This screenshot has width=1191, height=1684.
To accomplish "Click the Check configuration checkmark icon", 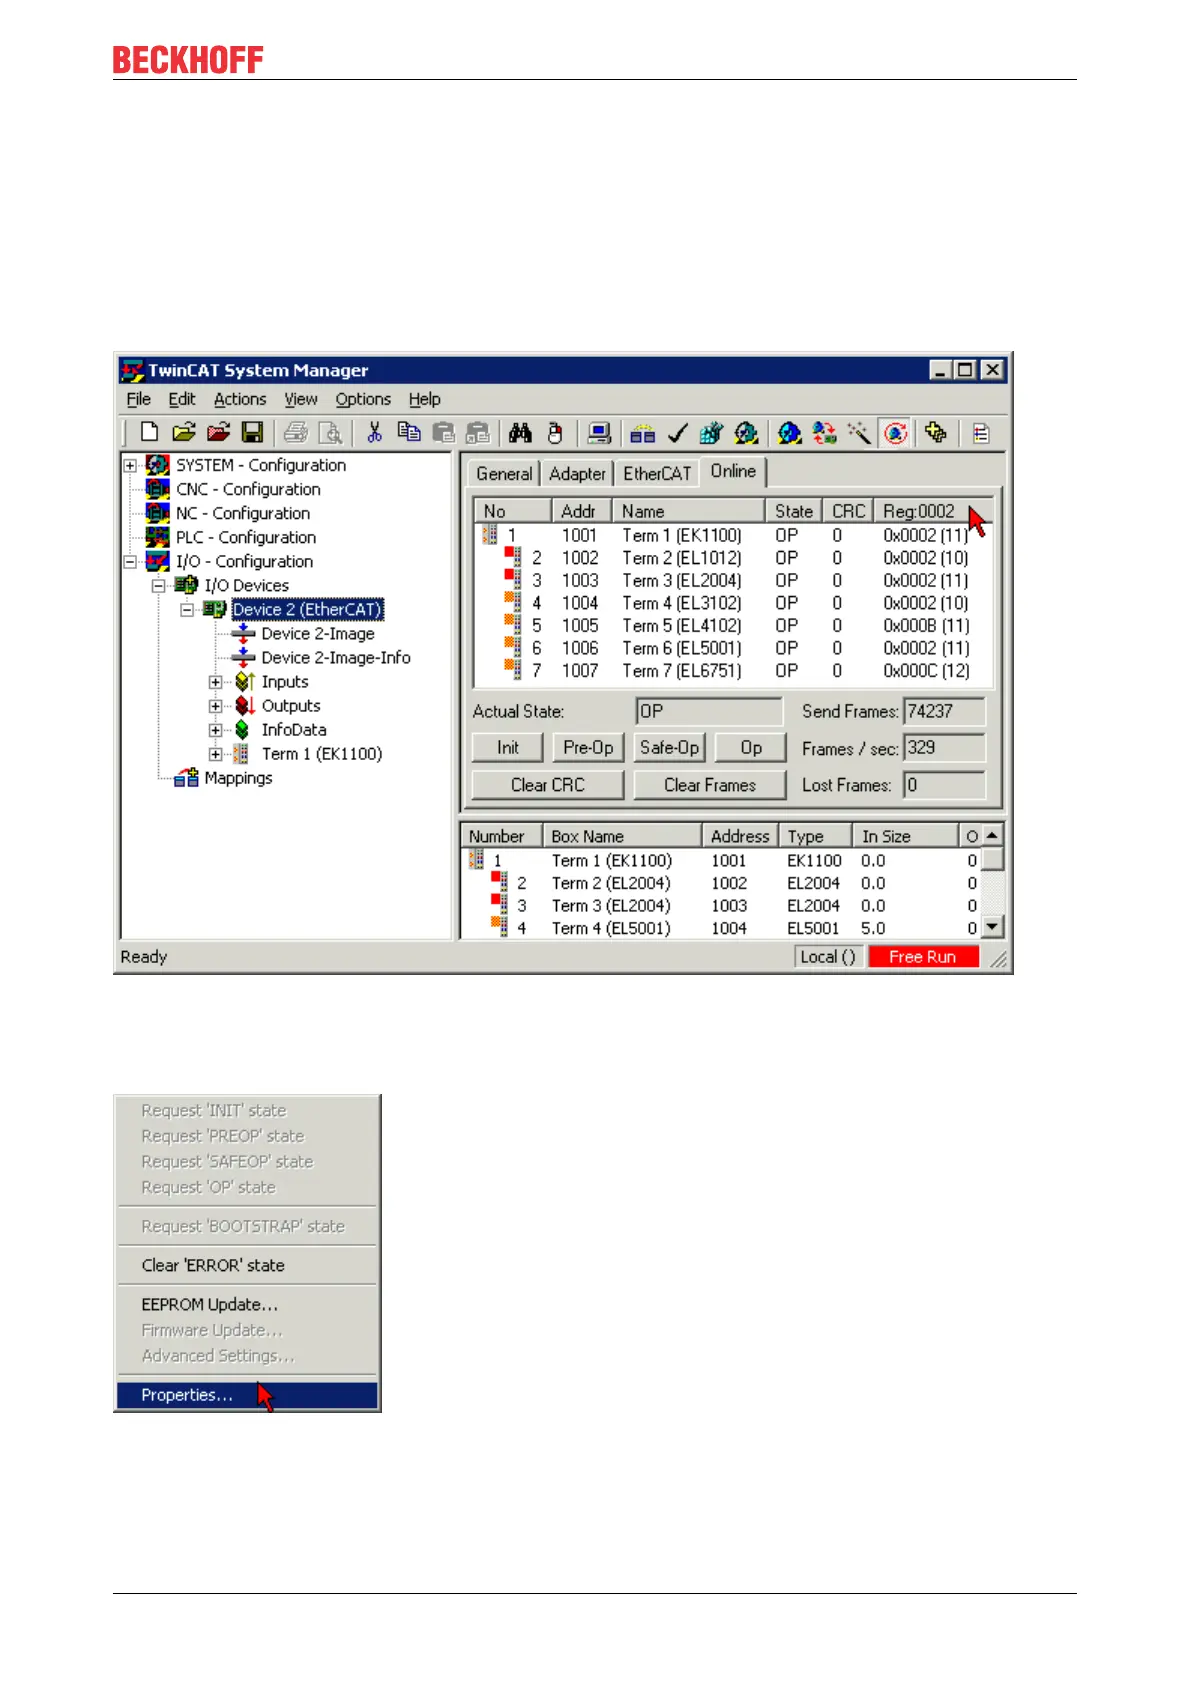I will 678,433.
